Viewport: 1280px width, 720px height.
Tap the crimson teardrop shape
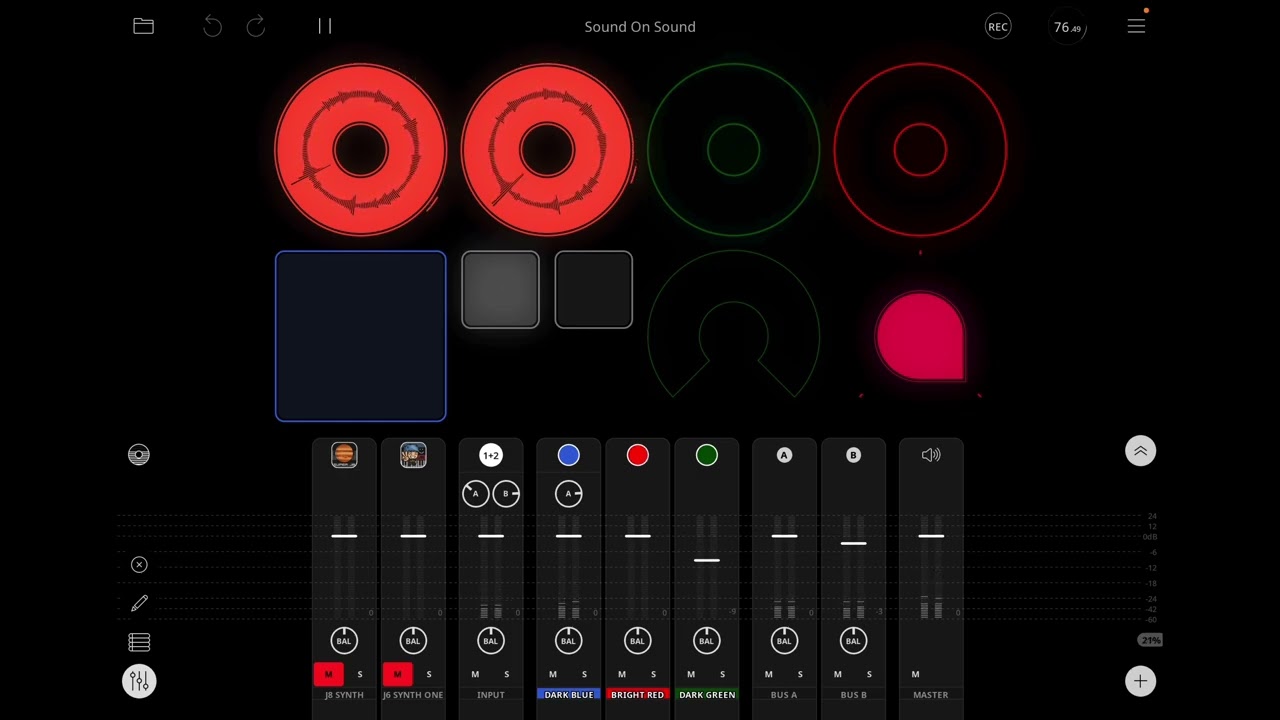coord(920,337)
